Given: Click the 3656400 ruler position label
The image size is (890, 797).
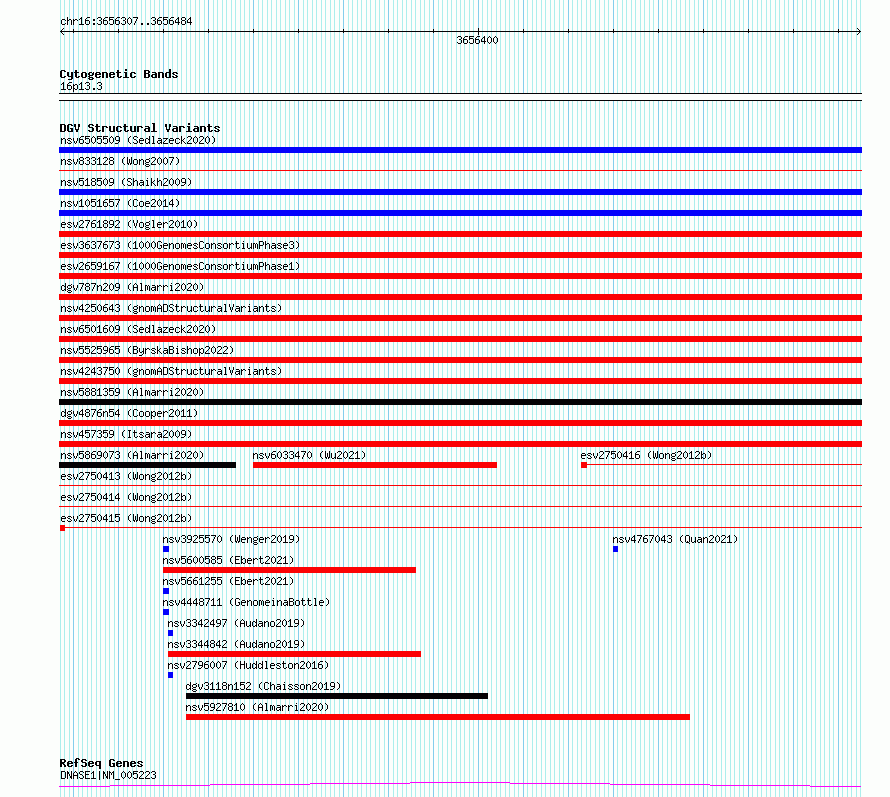Looking at the screenshot, I should point(477,40).
